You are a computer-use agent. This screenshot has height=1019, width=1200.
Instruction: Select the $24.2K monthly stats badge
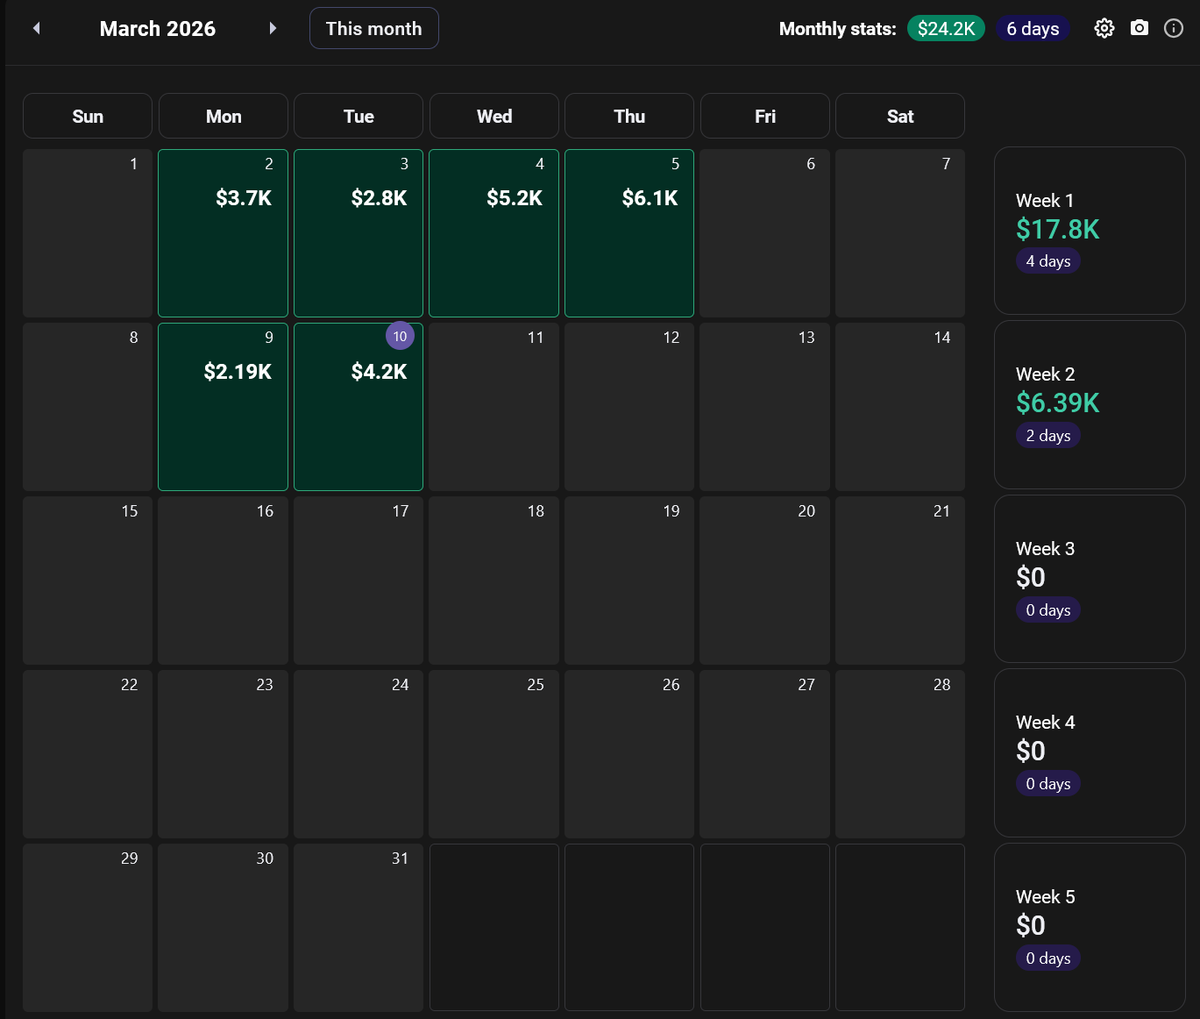pos(946,28)
